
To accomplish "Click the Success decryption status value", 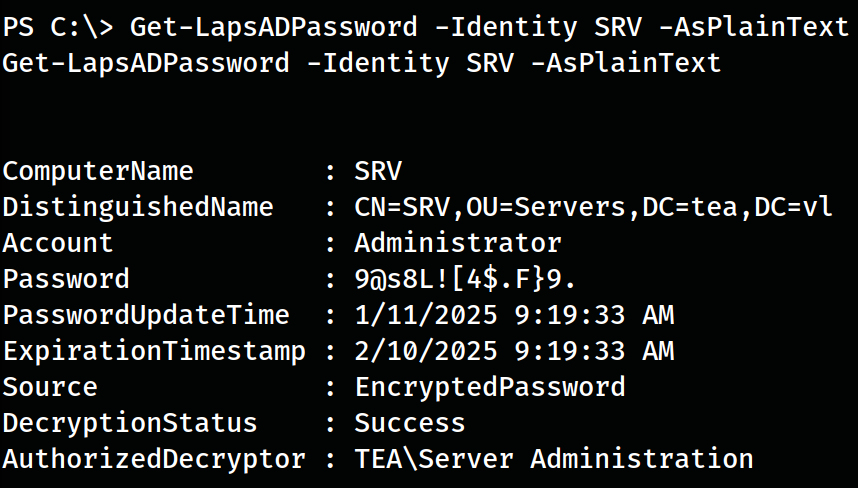I will click(410, 423).
